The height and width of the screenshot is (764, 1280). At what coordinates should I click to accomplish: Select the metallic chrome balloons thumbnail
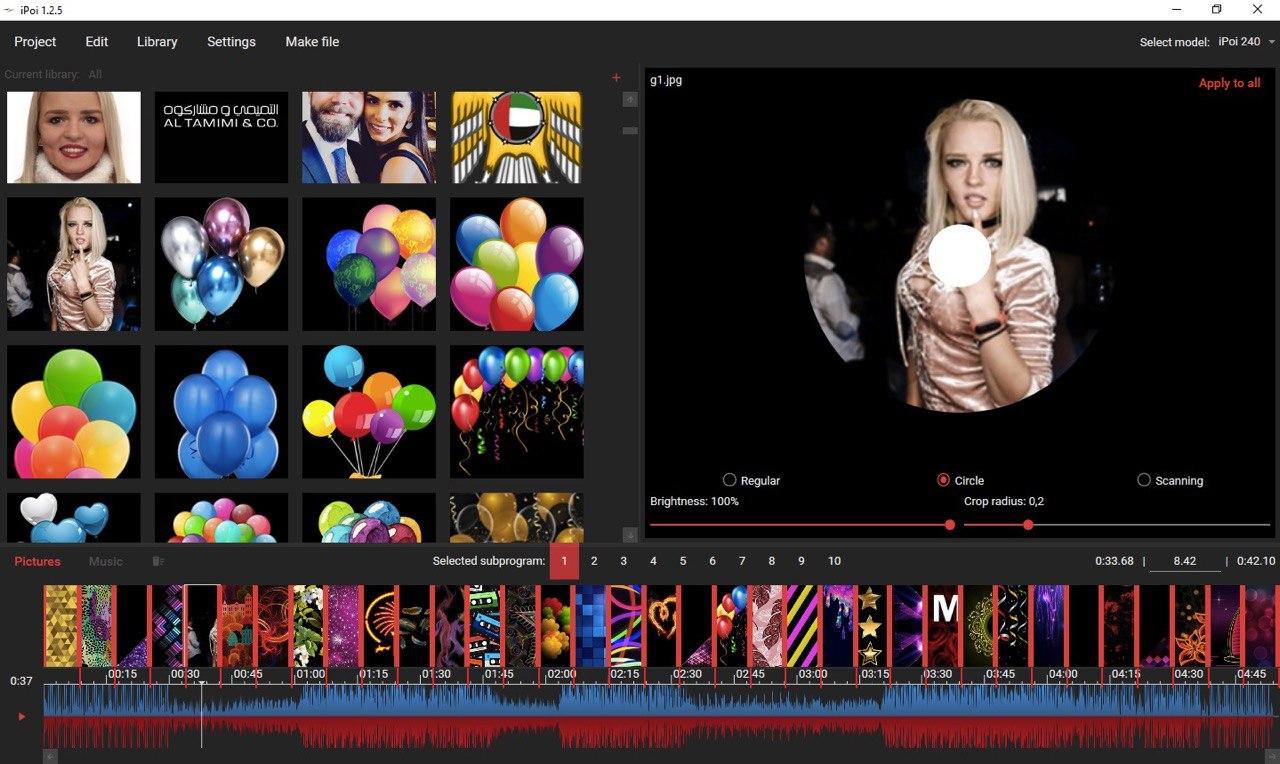221,264
